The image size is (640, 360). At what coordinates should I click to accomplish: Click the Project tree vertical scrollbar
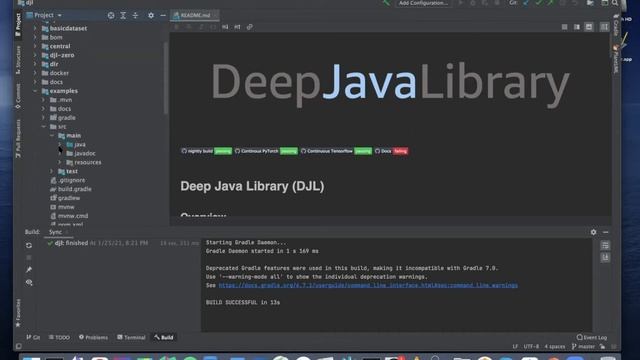[166, 78]
